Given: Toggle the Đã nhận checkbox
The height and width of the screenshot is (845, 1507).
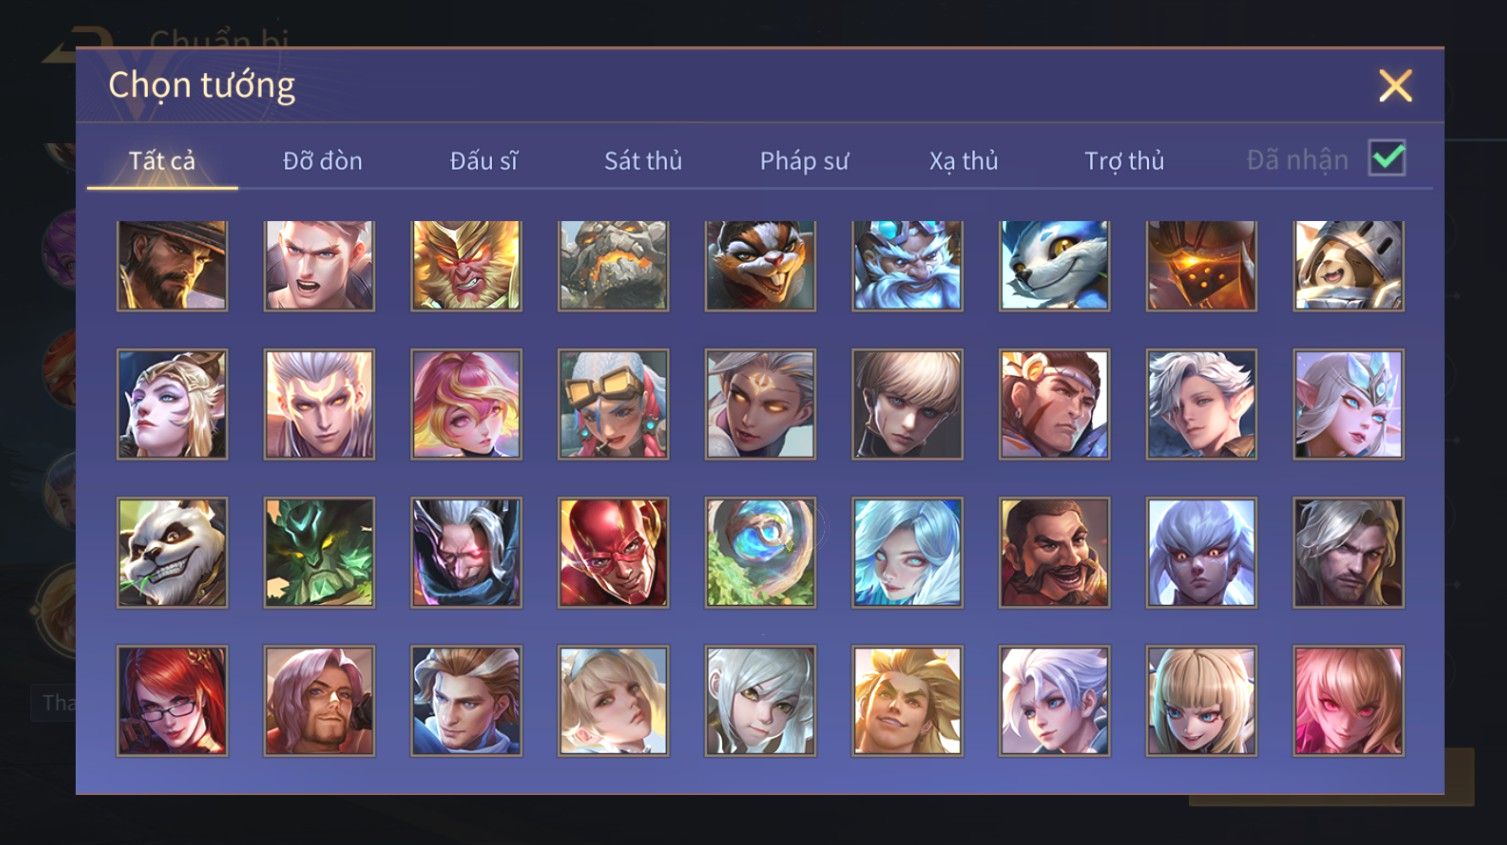Looking at the screenshot, I should point(1387,158).
